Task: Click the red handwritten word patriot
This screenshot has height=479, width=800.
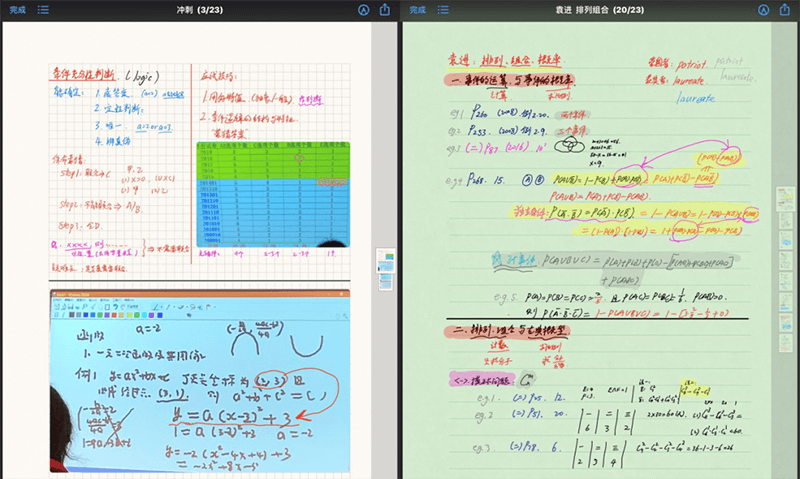Action: [691, 65]
